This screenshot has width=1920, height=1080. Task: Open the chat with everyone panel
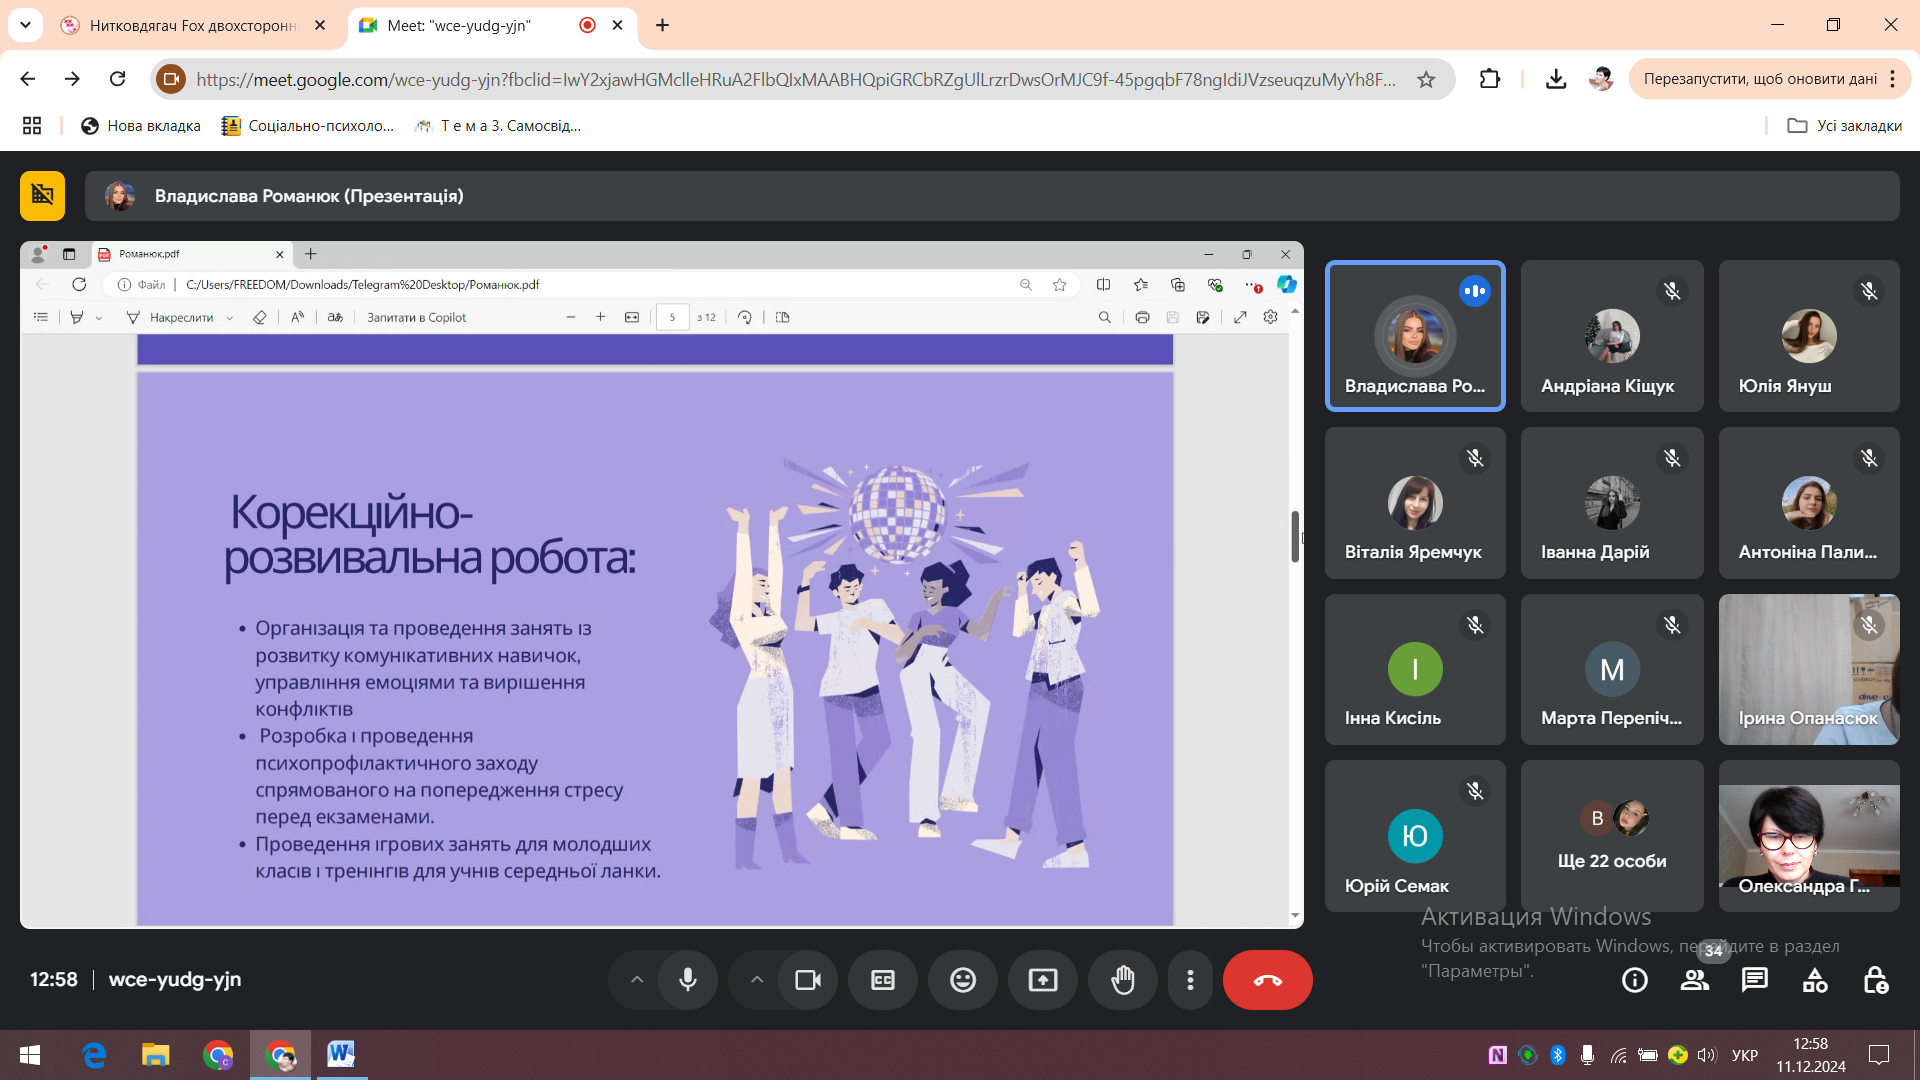[x=1755, y=980]
